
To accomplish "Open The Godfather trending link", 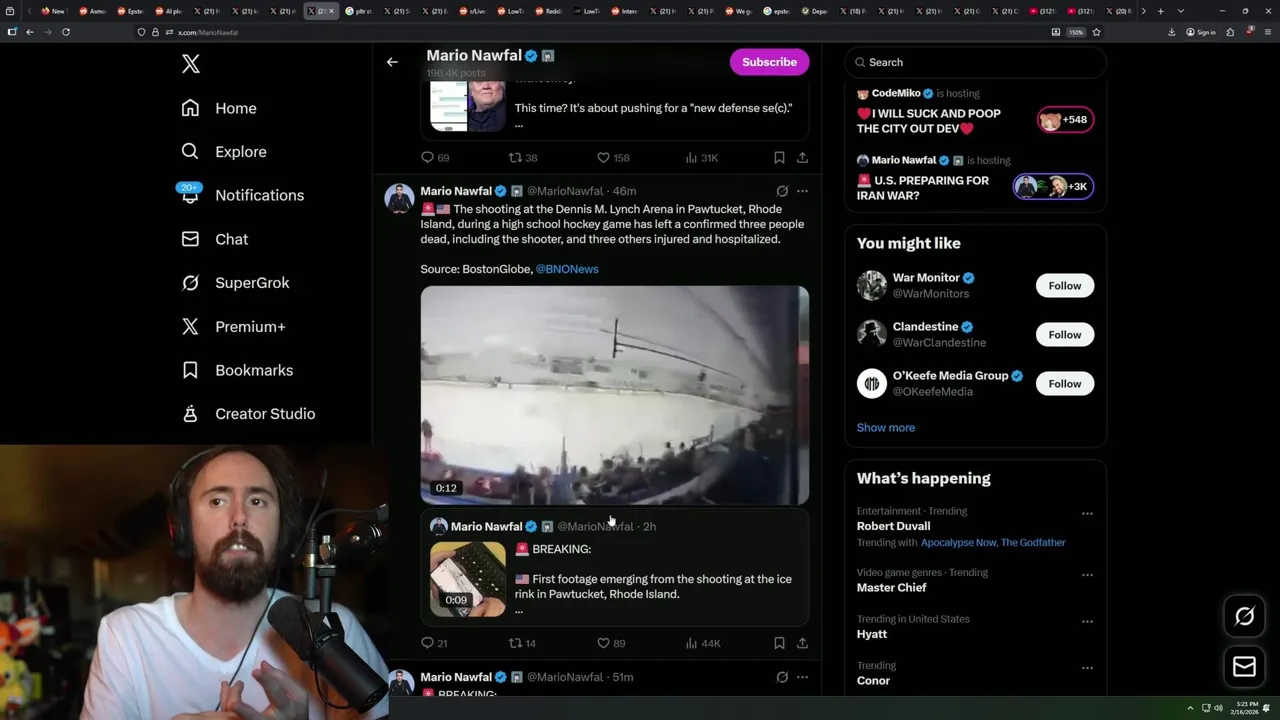I will coord(1033,543).
